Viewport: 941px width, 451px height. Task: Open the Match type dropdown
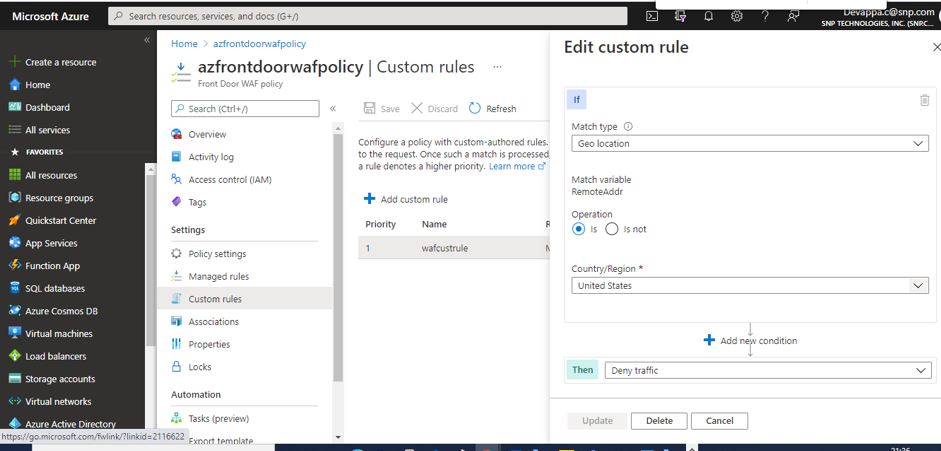click(x=750, y=143)
